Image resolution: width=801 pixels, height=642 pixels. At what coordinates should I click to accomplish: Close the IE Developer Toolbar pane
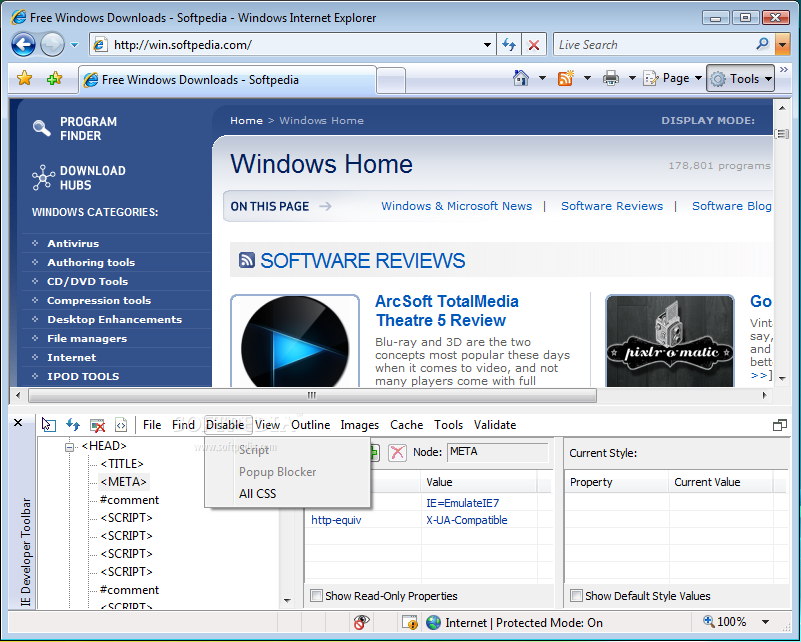18,423
